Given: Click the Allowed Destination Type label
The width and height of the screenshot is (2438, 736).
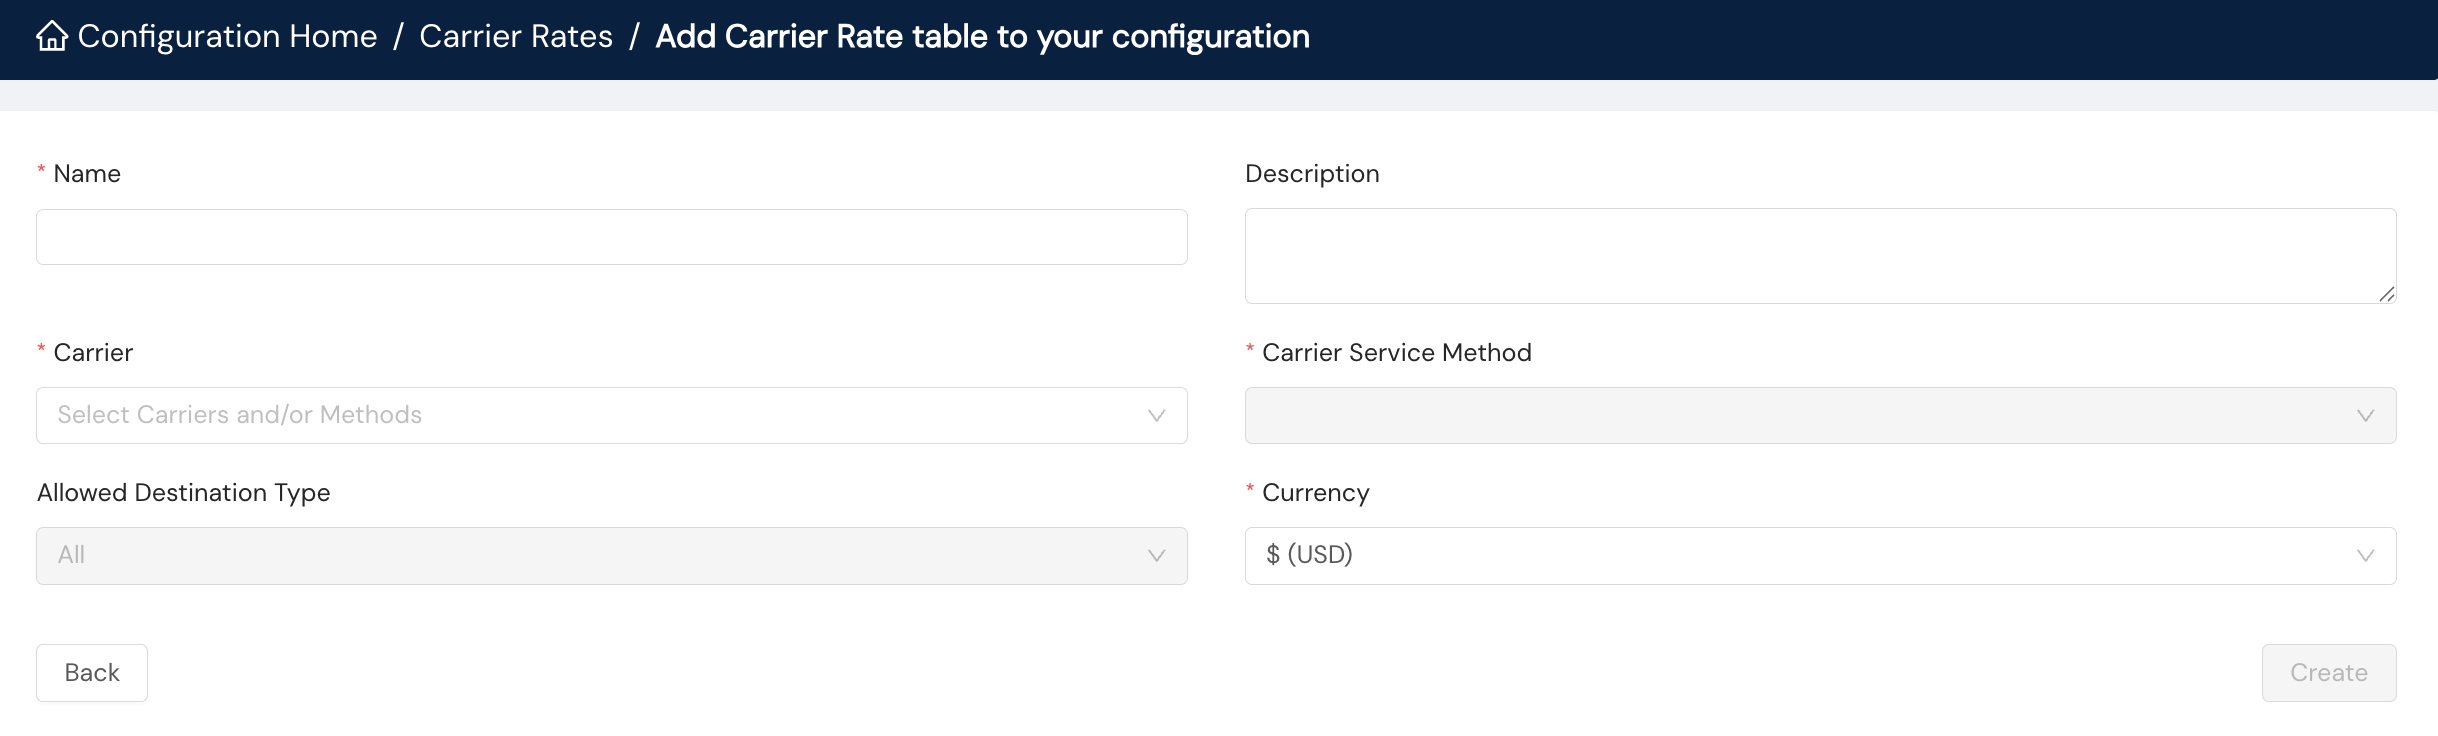Looking at the screenshot, I should point(184,493).
